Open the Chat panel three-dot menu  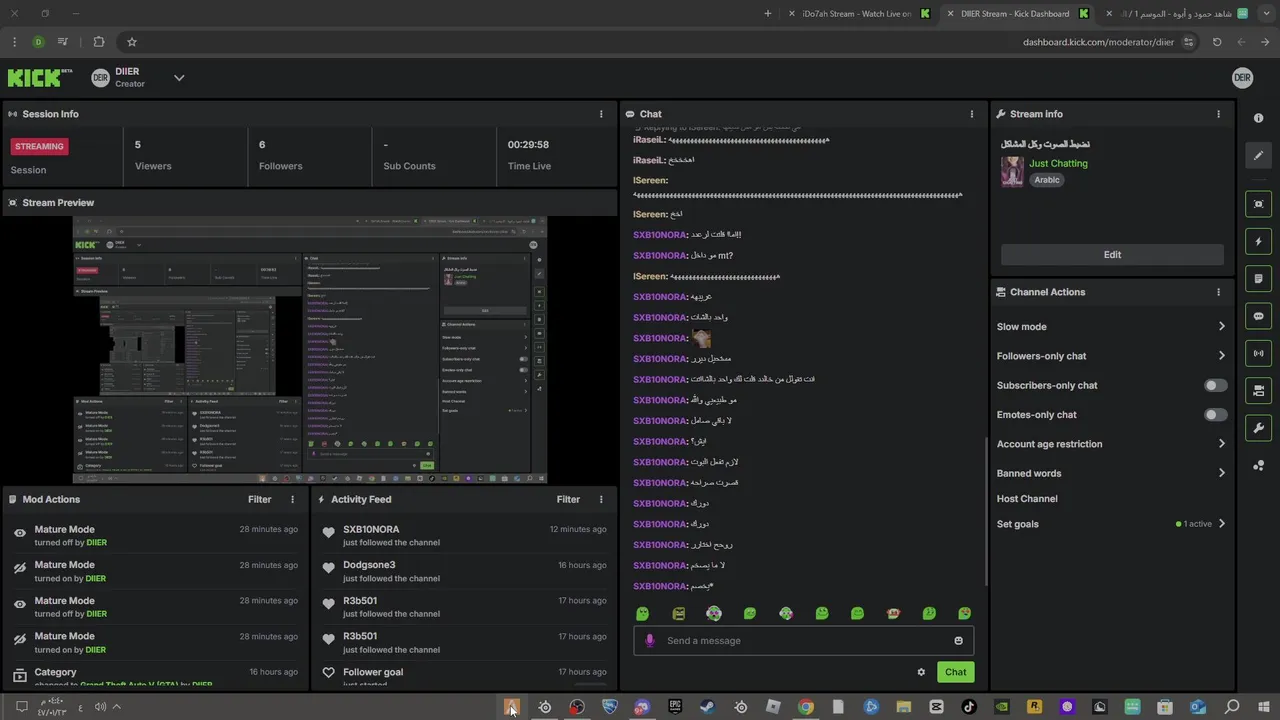tap(971, 114)
